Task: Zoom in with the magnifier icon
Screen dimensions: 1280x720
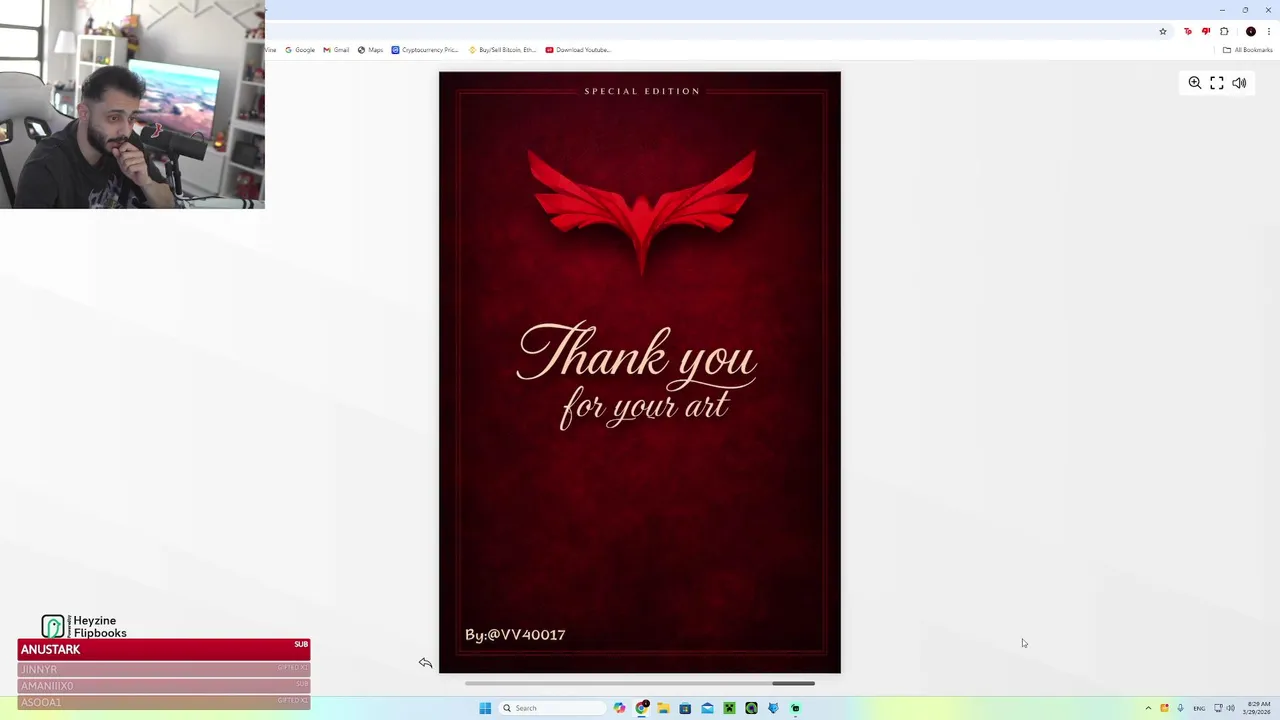Action: pyautogui.click(x=1194, y=83)
